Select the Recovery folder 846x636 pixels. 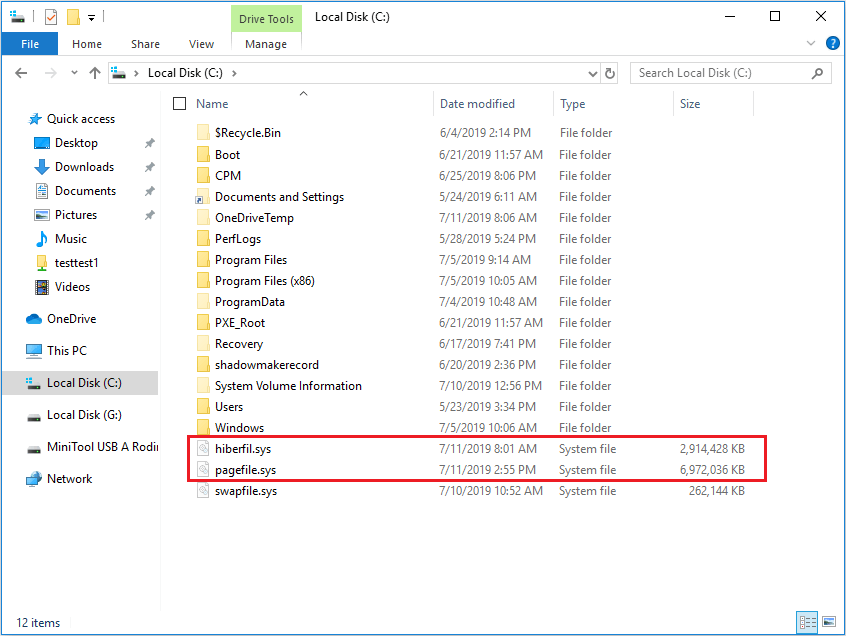click(x=238, y=344)
